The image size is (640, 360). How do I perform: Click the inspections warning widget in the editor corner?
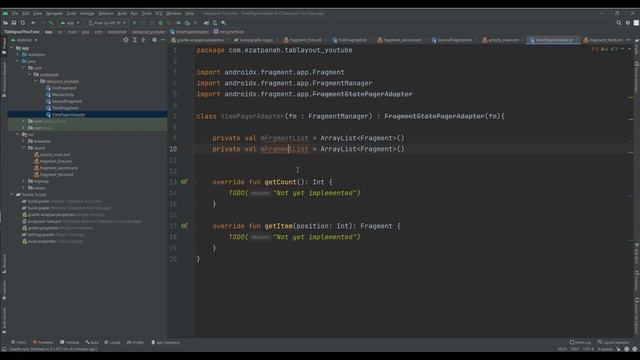coord(605,49)
